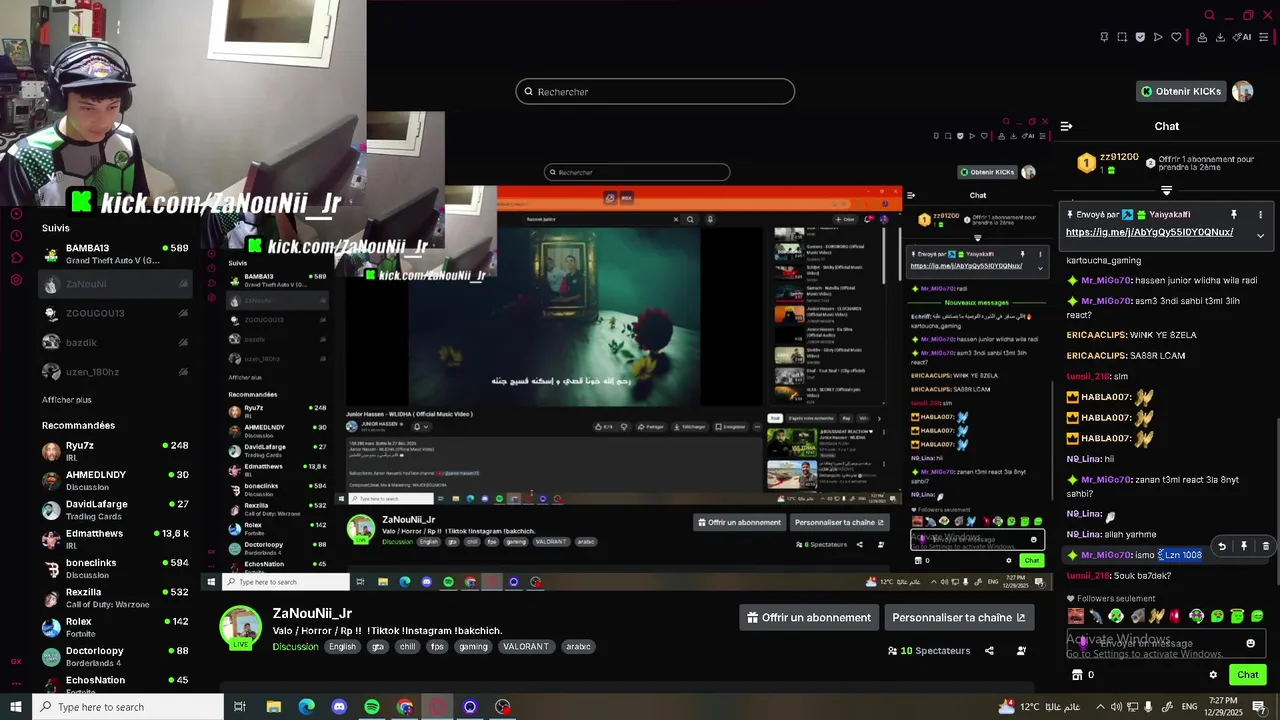Screen dimensions: 1280x720
Task: Collapse chat using the arrow-lines icon
Action: [x=1066, y=126]
